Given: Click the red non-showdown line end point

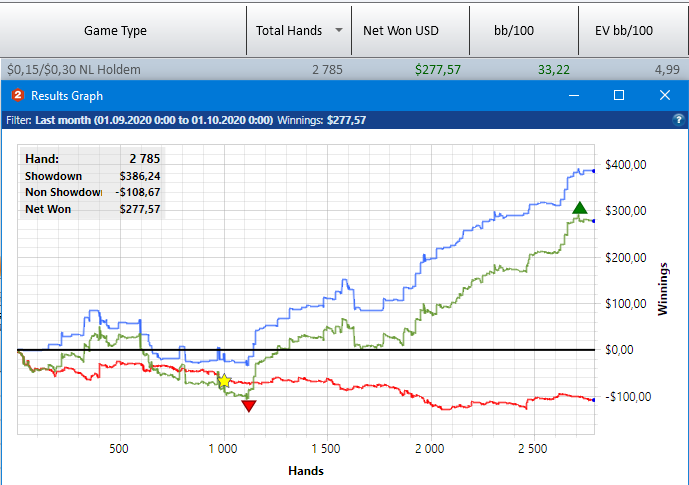Looking at the screenshot, I should [594, 400].
